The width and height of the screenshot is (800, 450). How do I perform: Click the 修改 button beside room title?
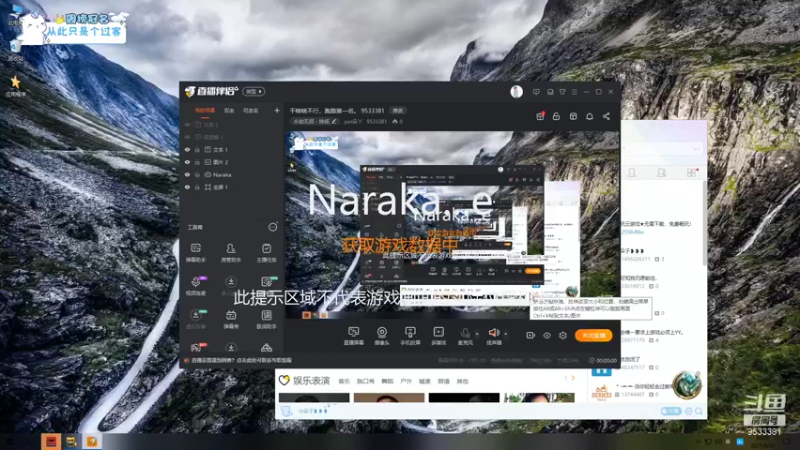click(397, 111)
